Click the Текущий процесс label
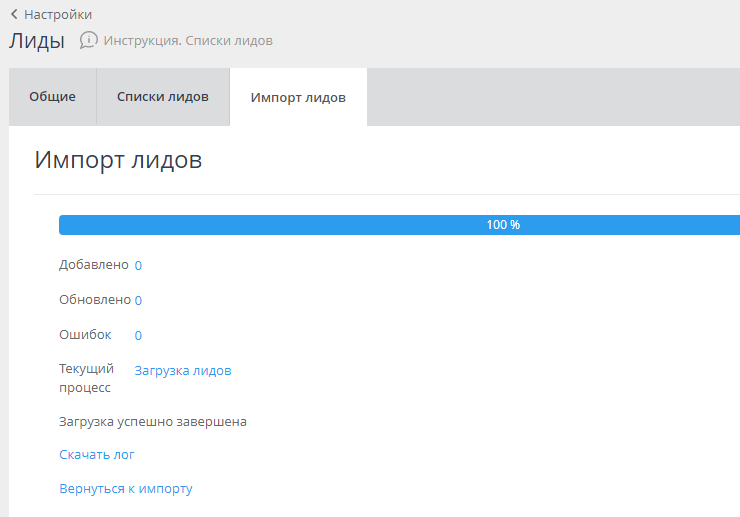This screenshot has width=740, height=517. [x=87, y=378]
